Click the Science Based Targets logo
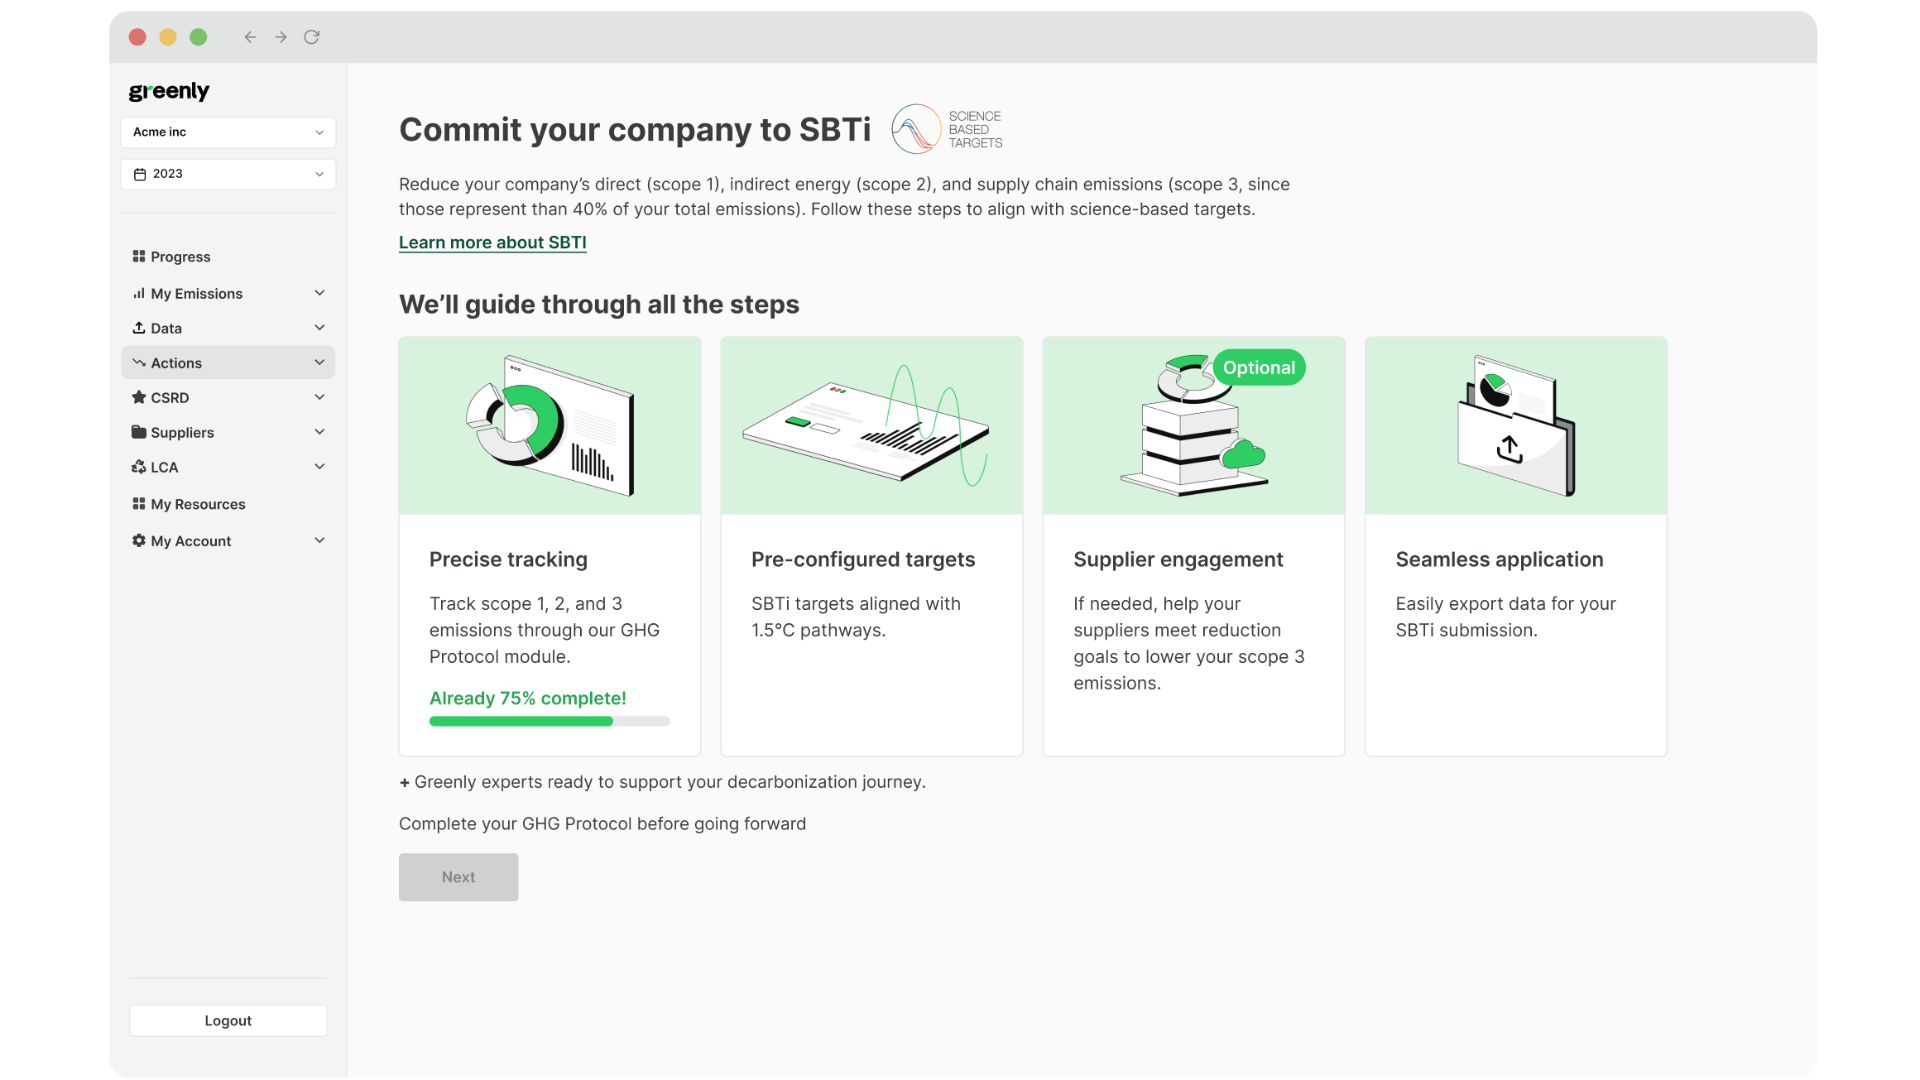The image size is (1920, 1080). tap(947, 129)
